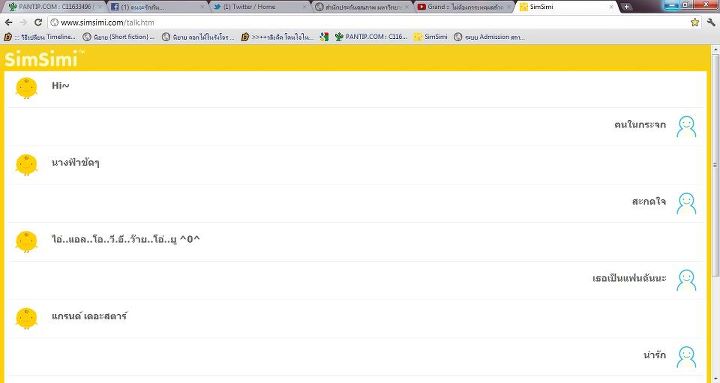720x383 pixels.
Task: Switch to the YouTube Grand tab
Action: click(464, 7)
